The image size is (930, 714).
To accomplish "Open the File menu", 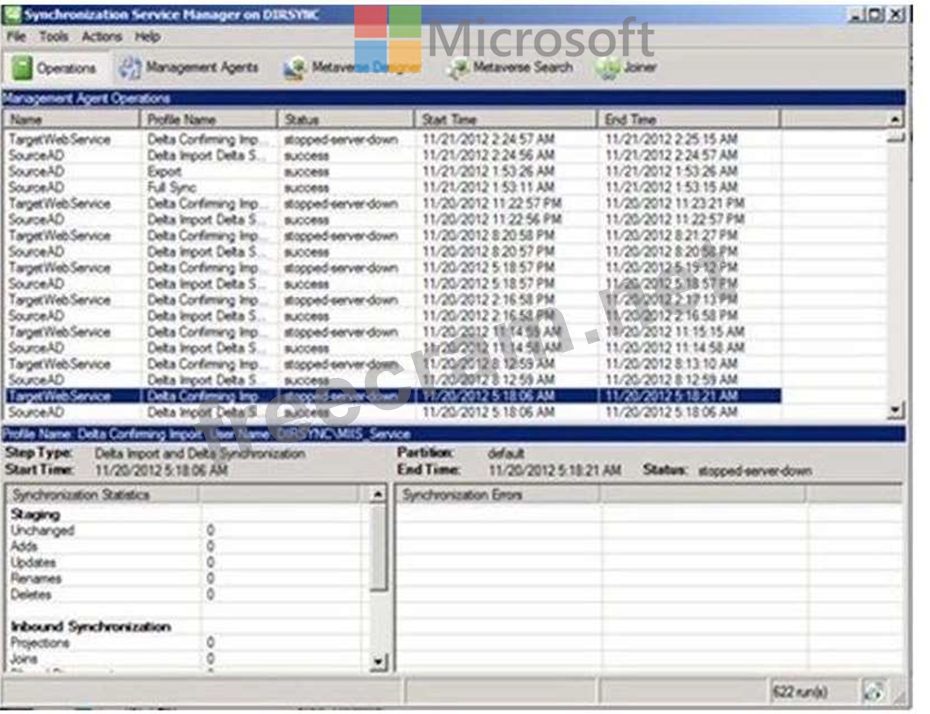I will tap(18, 36).
